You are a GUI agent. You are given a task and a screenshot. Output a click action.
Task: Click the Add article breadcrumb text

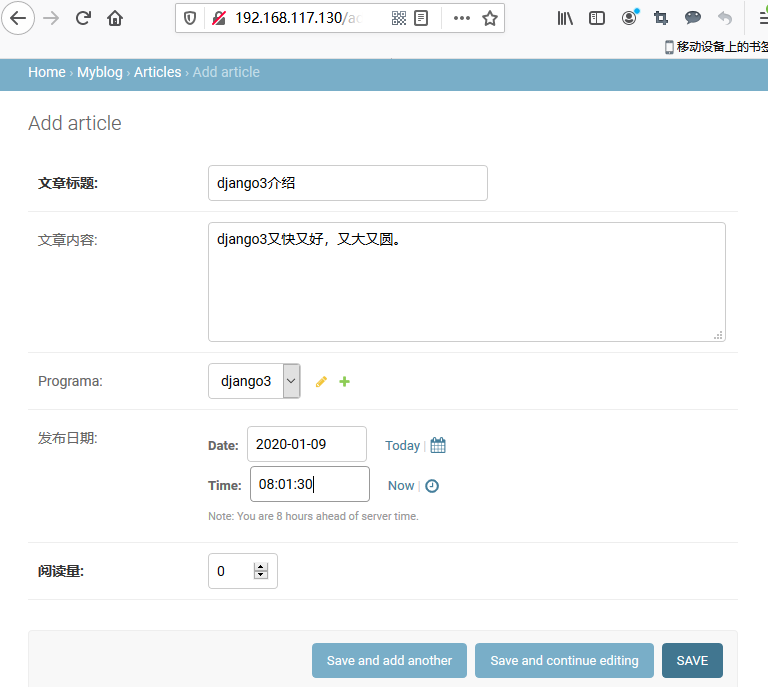pos(226,72)
